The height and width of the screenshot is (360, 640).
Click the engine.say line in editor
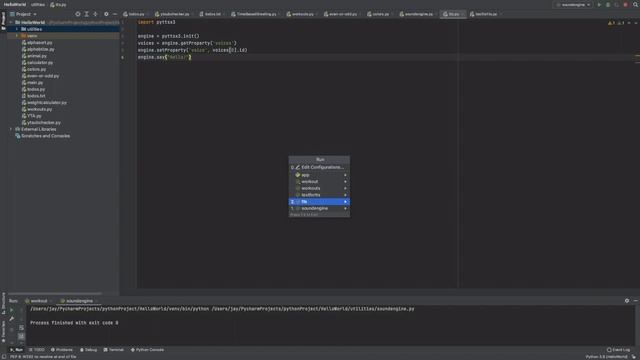[x=164, y=57]
